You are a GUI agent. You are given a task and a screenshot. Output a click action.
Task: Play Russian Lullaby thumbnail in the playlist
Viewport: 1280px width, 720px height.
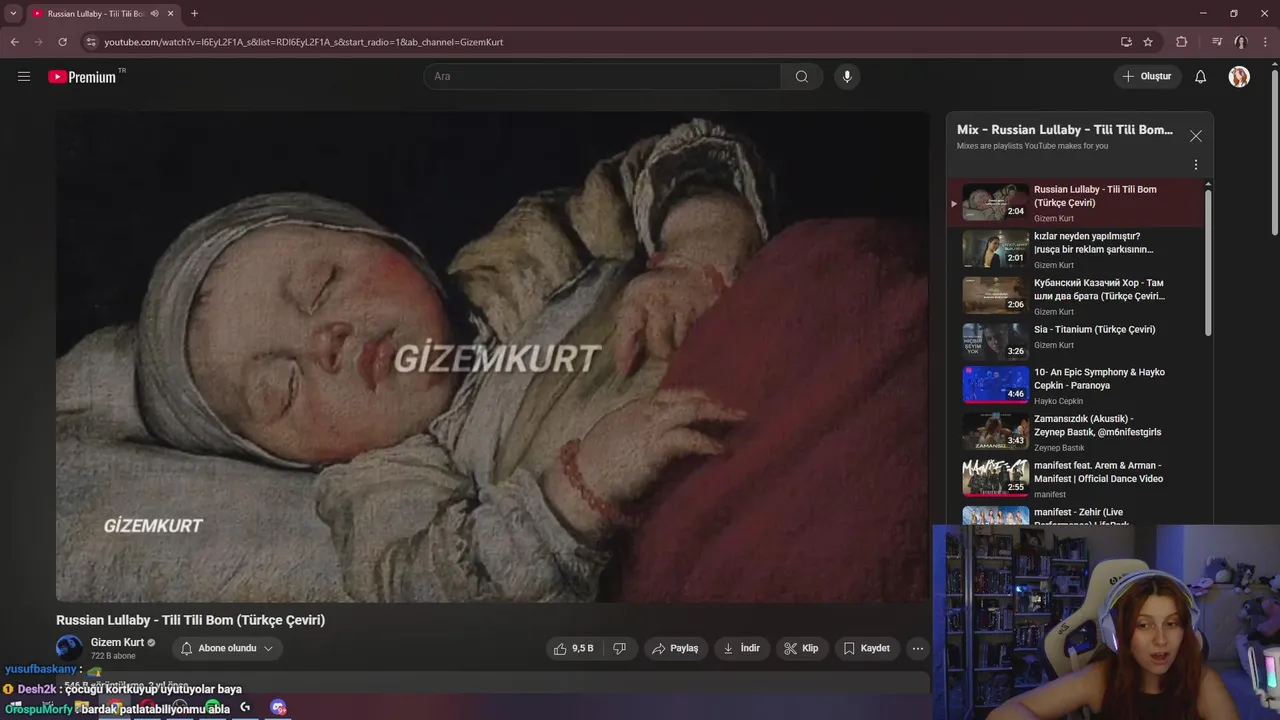[x=996, y=202]
